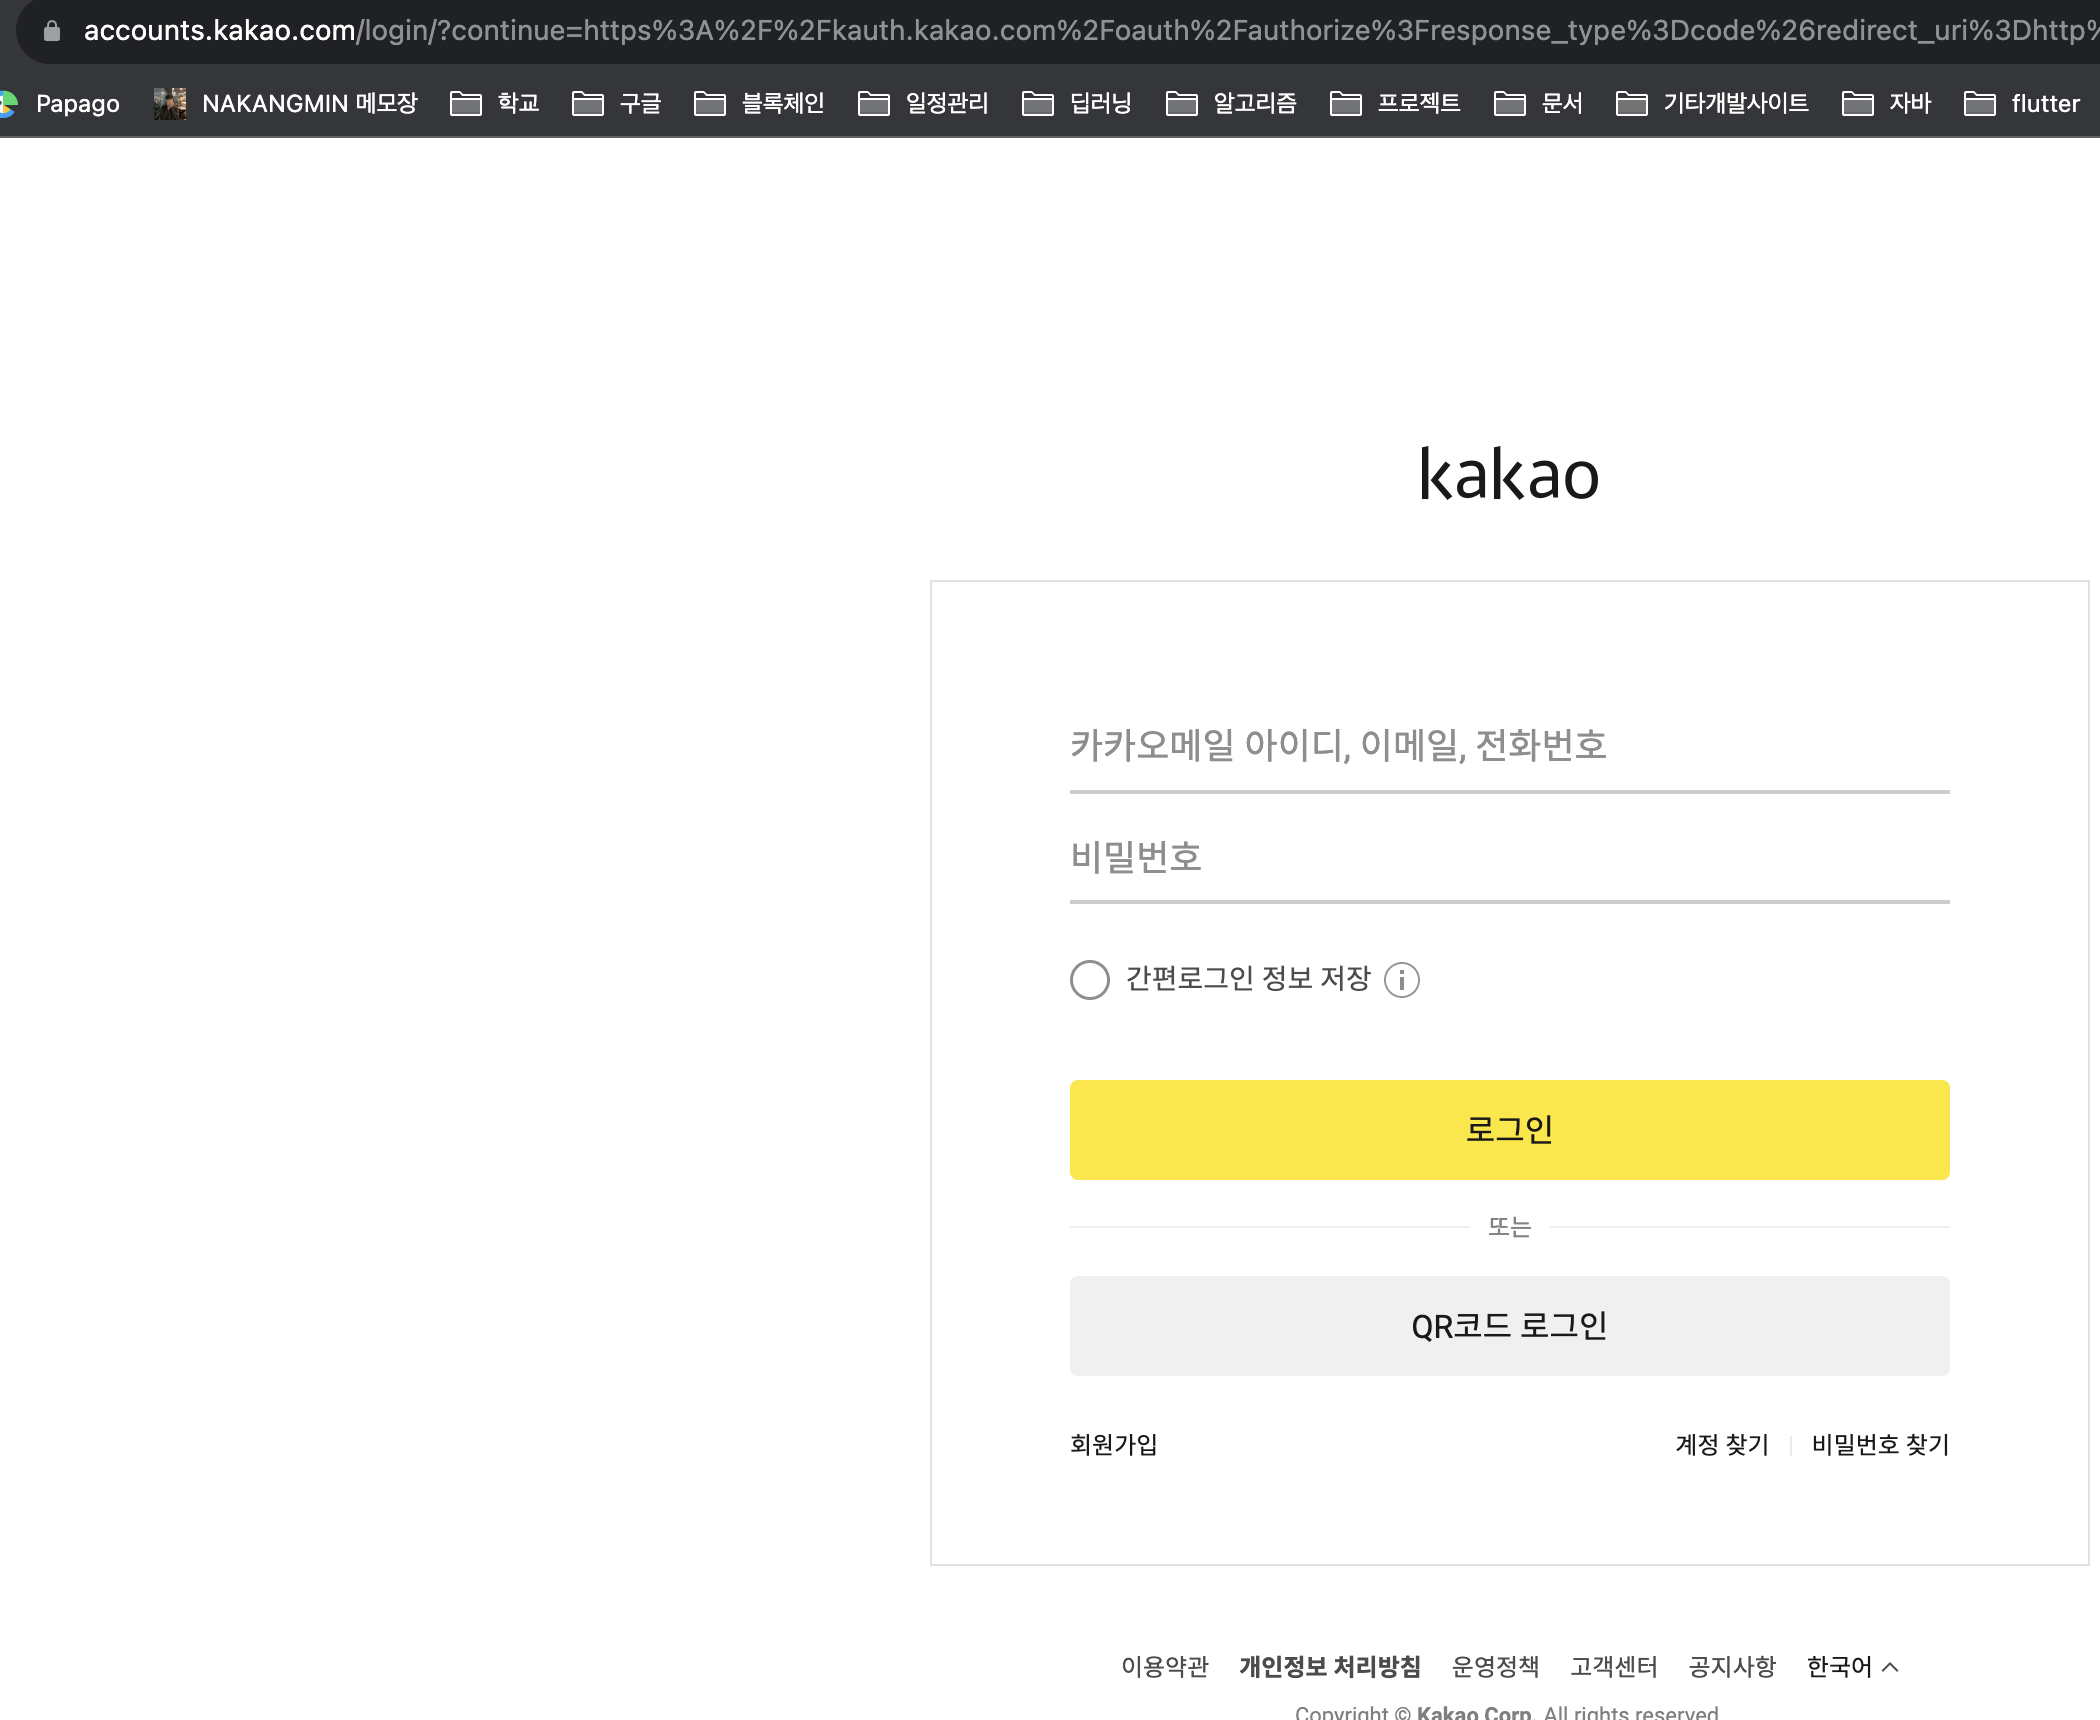Focus the 비밀번호 input field

pos(1509,858)
